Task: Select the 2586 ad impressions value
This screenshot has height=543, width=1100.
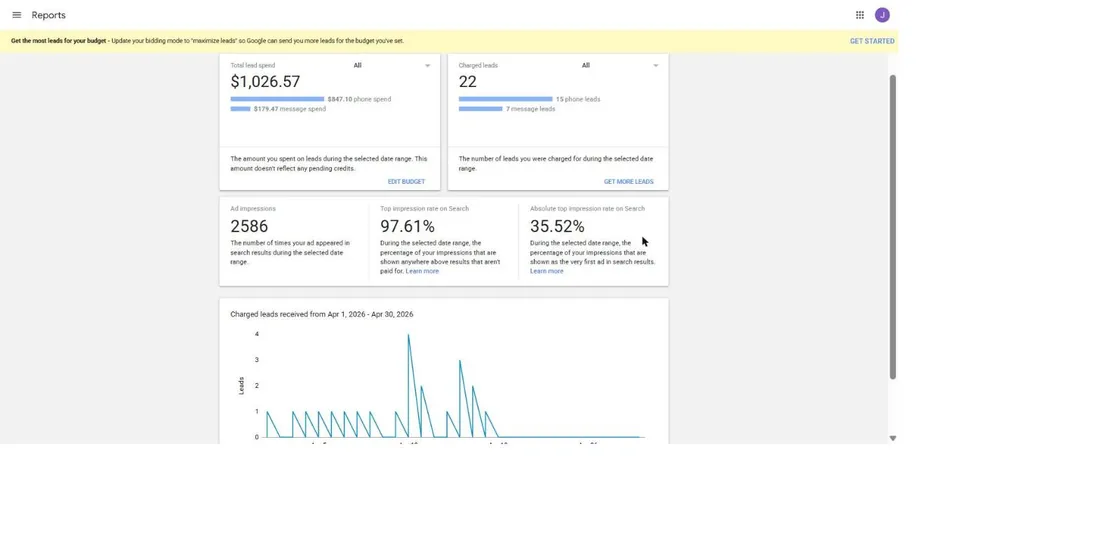Action: [249, 227]
